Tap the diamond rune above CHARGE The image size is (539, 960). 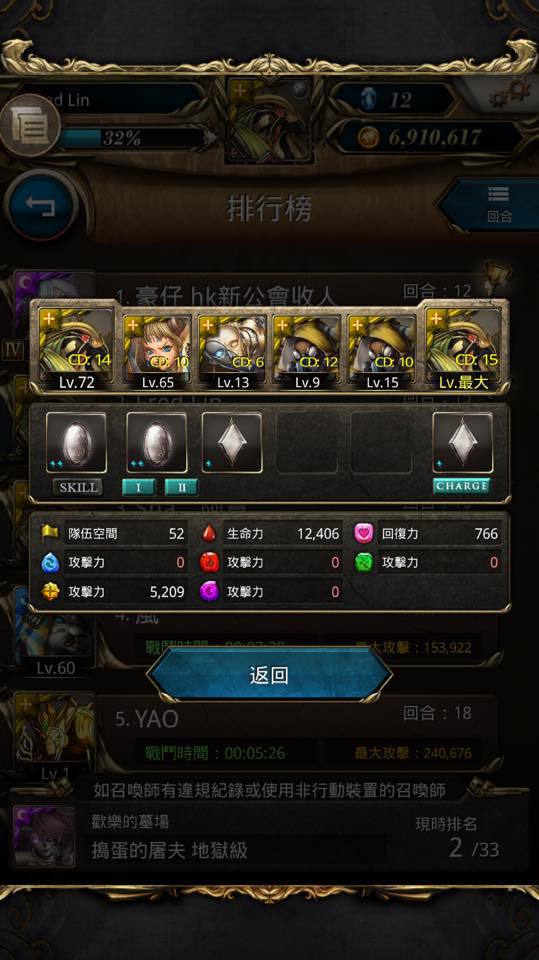(462, 443)
